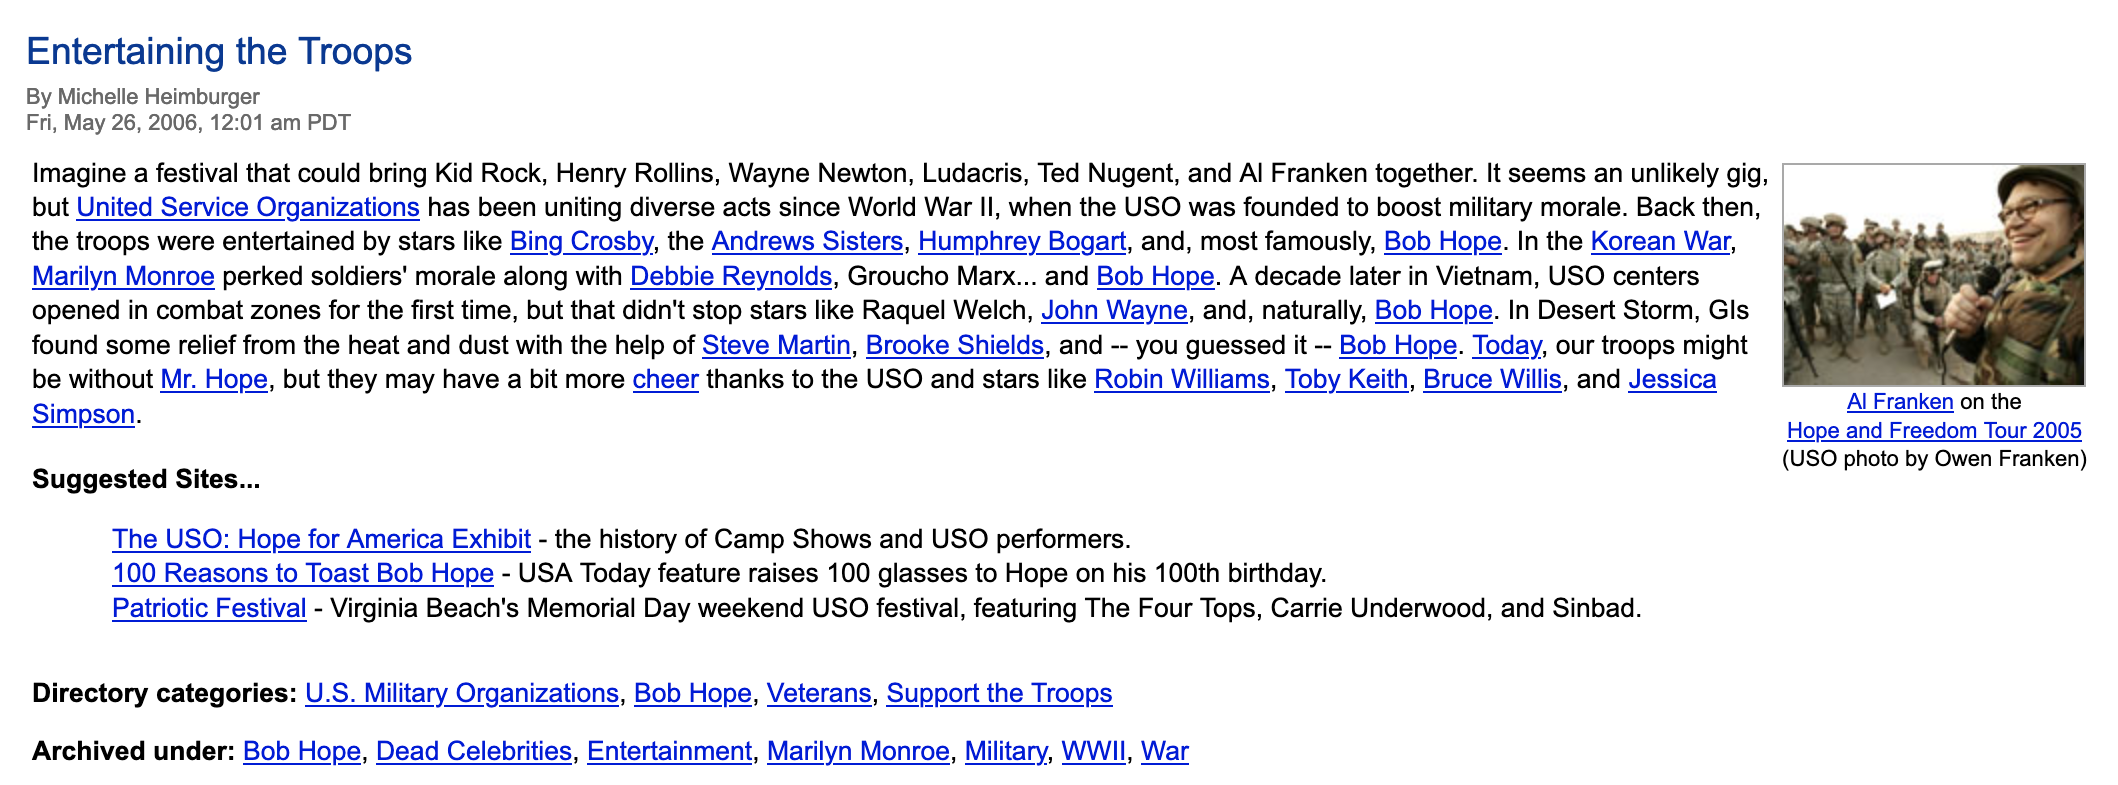Image resolution: width=2118 pixels, height=785 pixels.
Task: Open the Brooke Shields link
Action: click(x=954, y=345)
